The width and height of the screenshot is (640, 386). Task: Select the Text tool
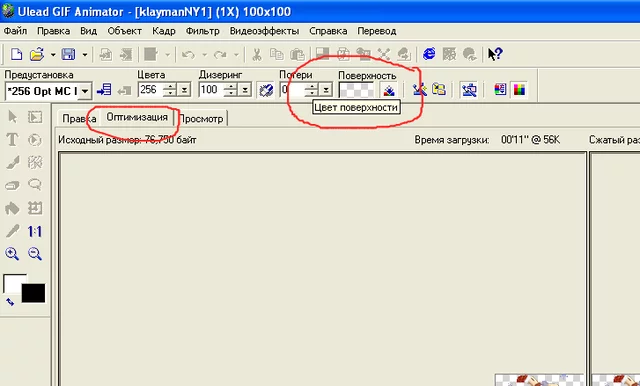coord(12,140)
